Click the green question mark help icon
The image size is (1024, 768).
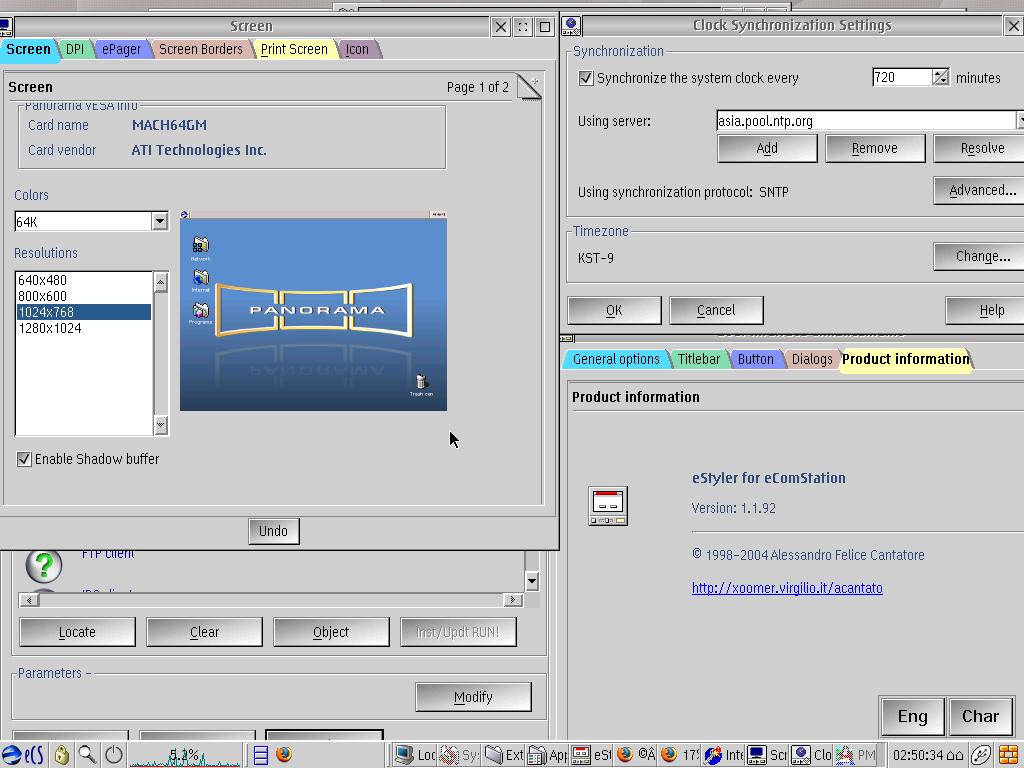click(44, 565)
